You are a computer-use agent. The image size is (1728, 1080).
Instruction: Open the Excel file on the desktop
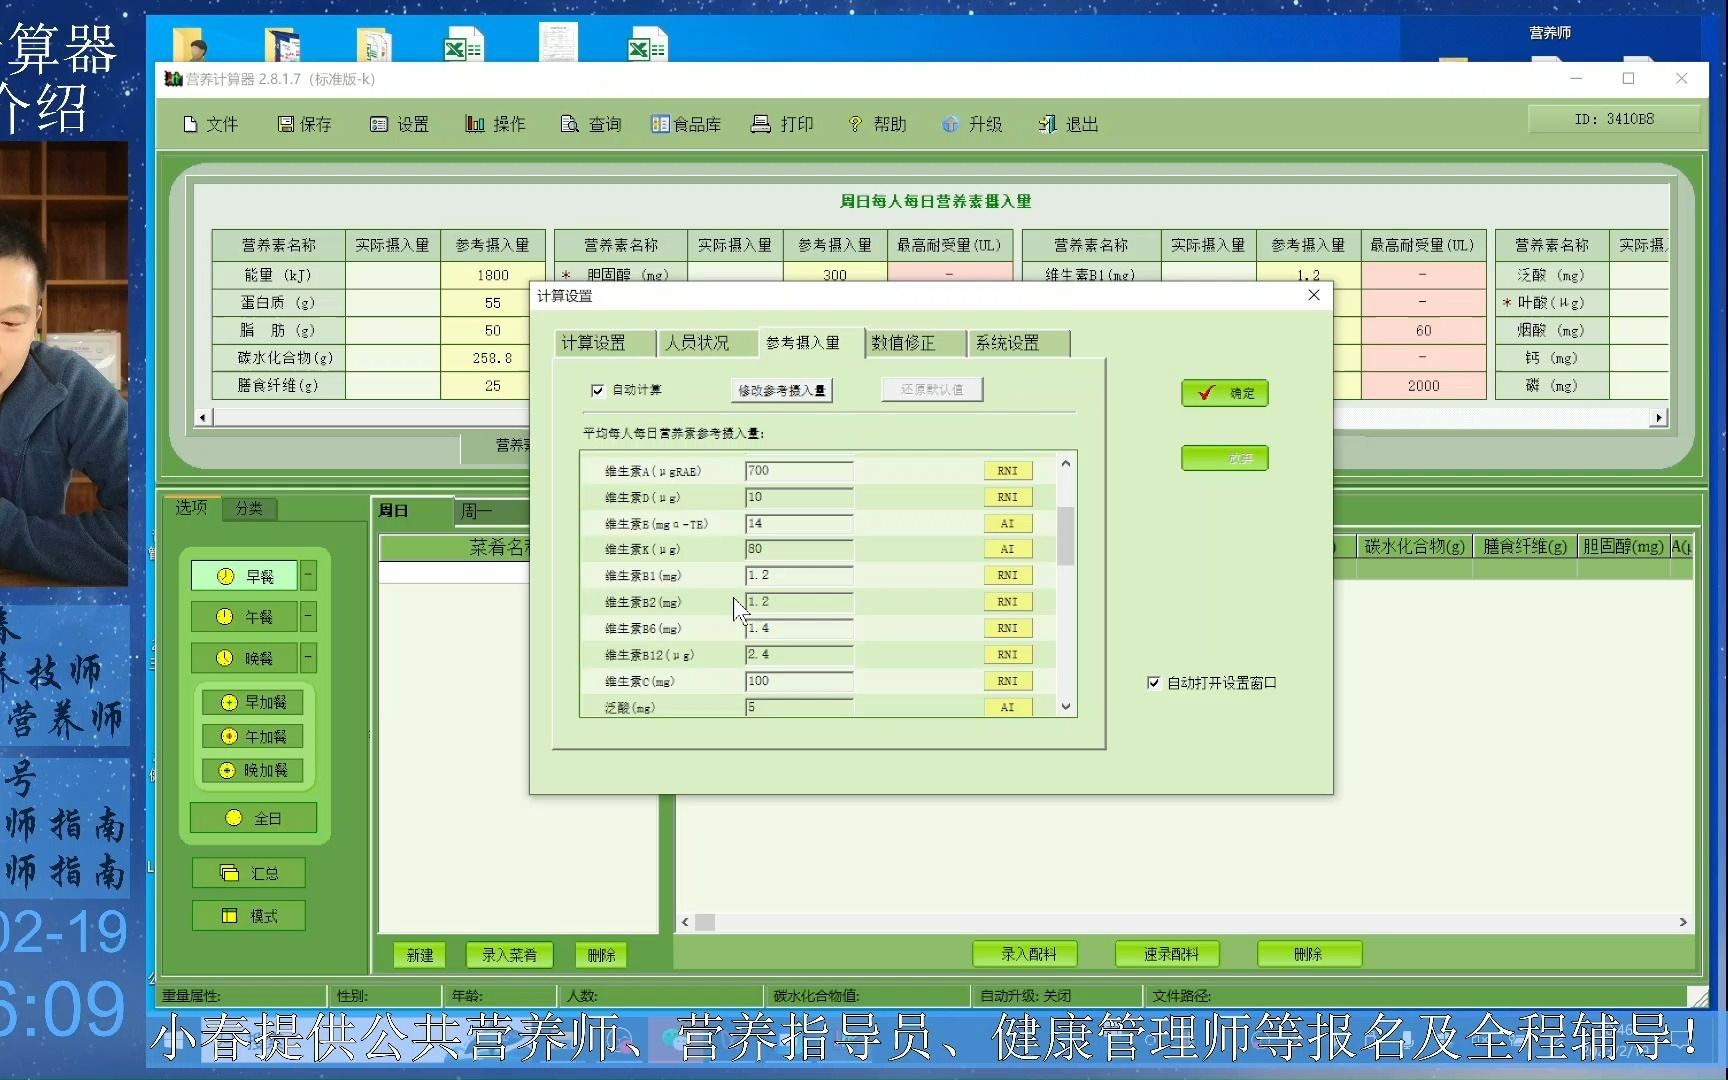click(x=463, y=46)
